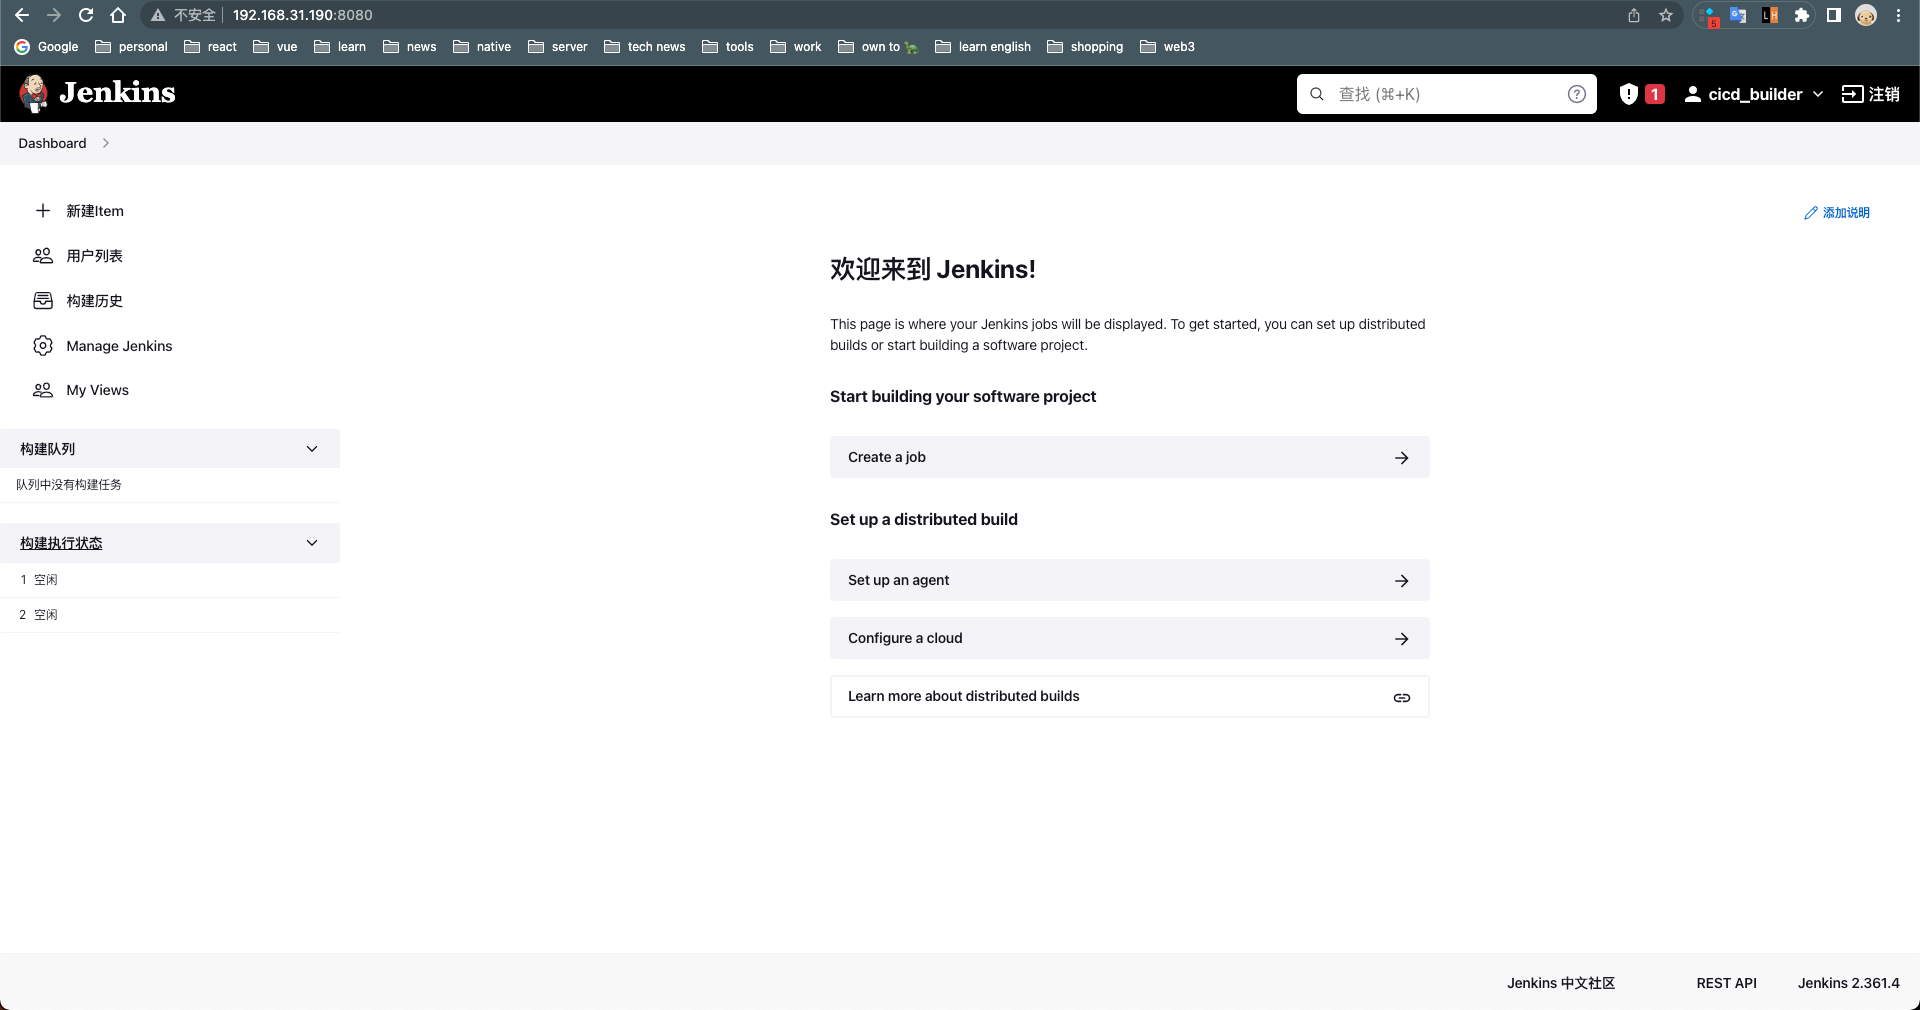This screenshot has height=1010, width=1920.
Task: Go forward with the browser forward arrow
Action: [54, 15]
